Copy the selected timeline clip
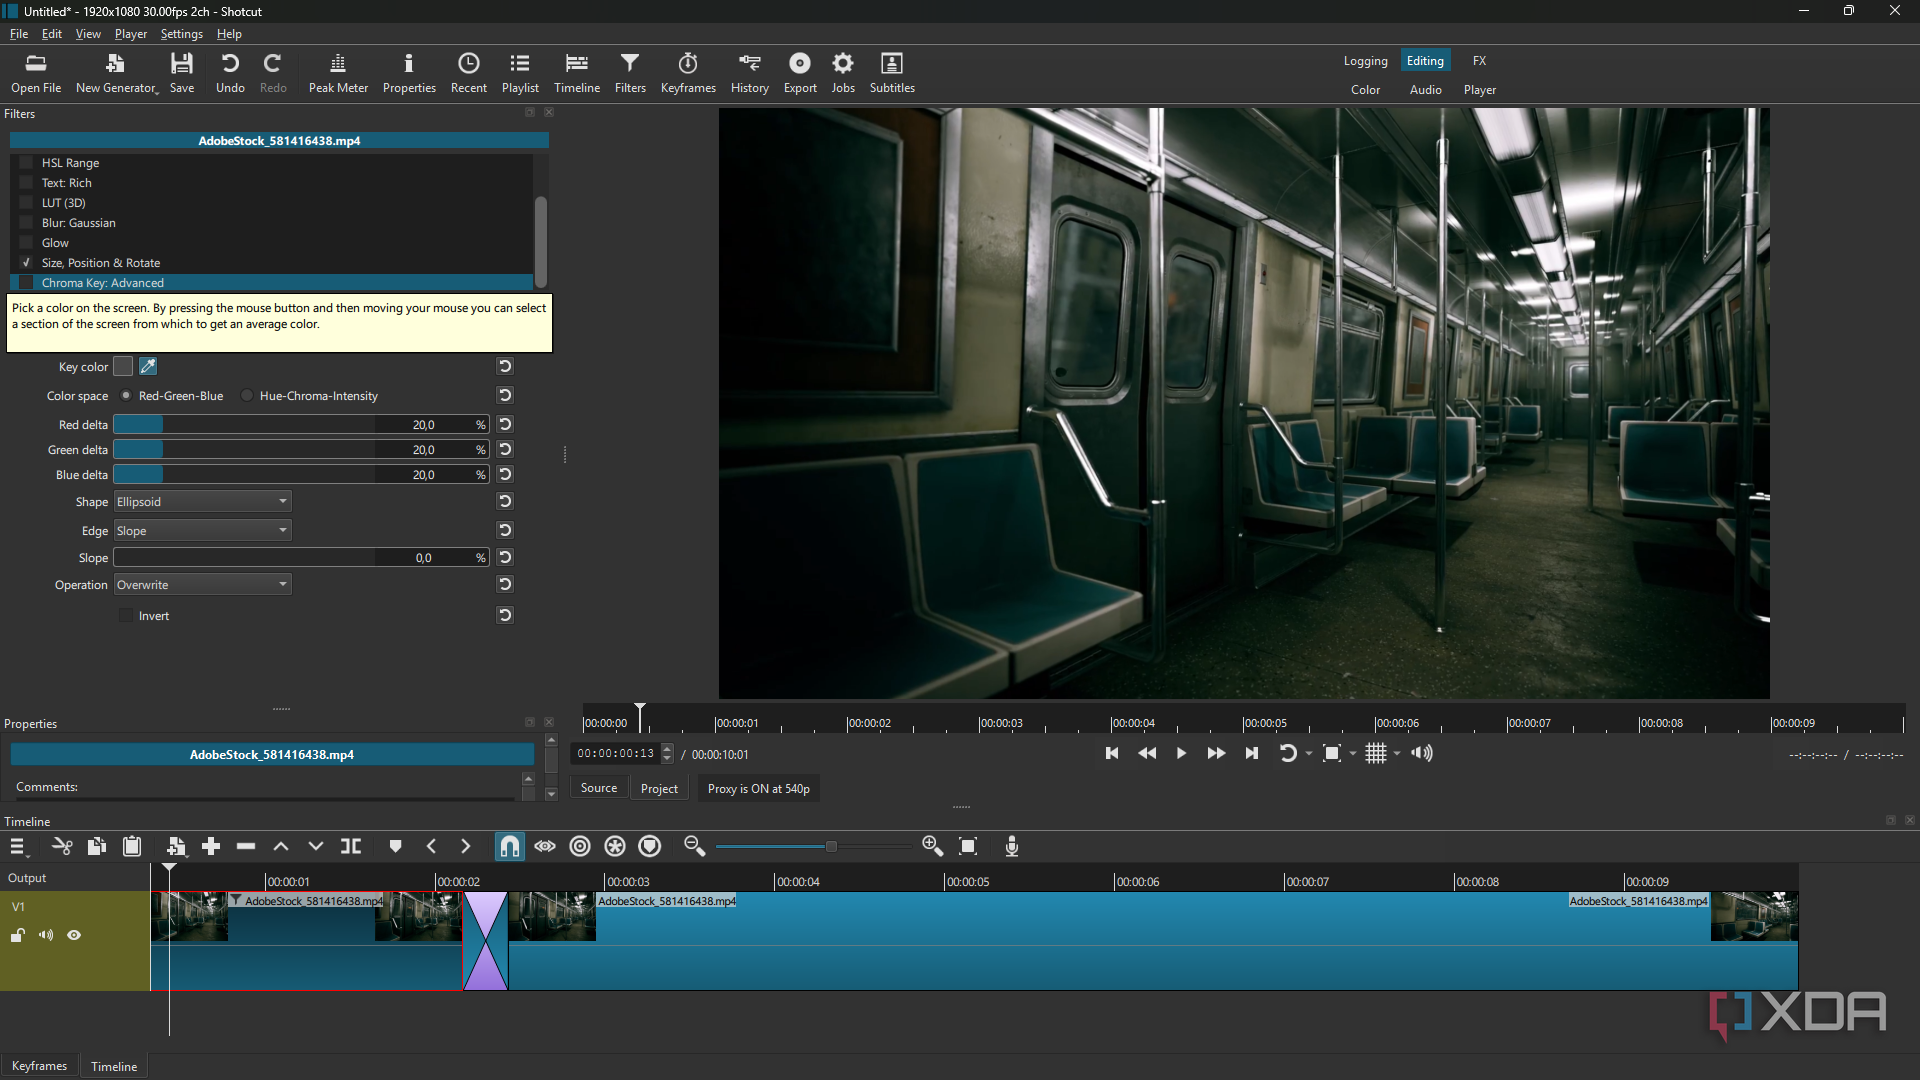This screenshot has height=1080, width=1920. [97, 847]
